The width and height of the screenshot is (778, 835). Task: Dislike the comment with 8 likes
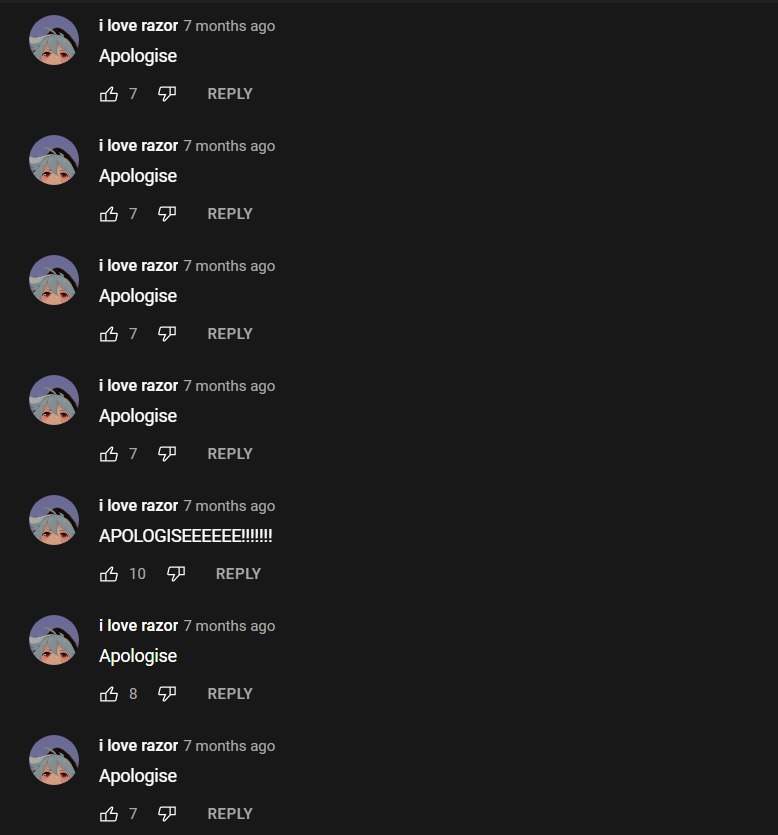[x=167, y=694]
